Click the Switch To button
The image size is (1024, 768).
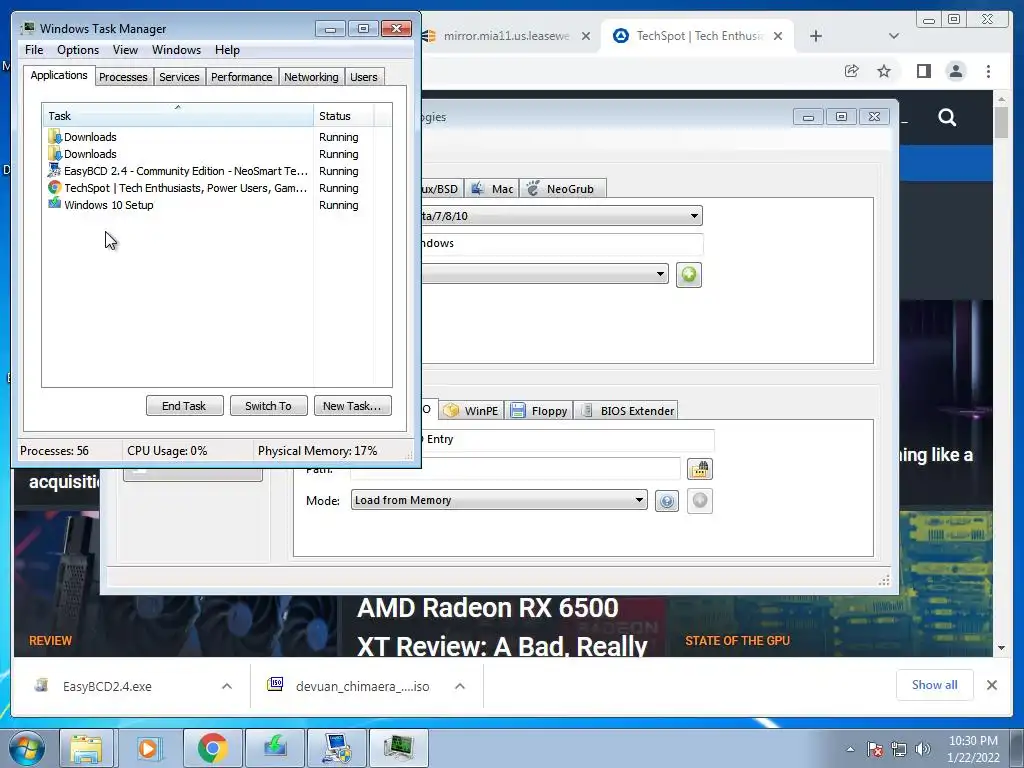click(268, 406)
